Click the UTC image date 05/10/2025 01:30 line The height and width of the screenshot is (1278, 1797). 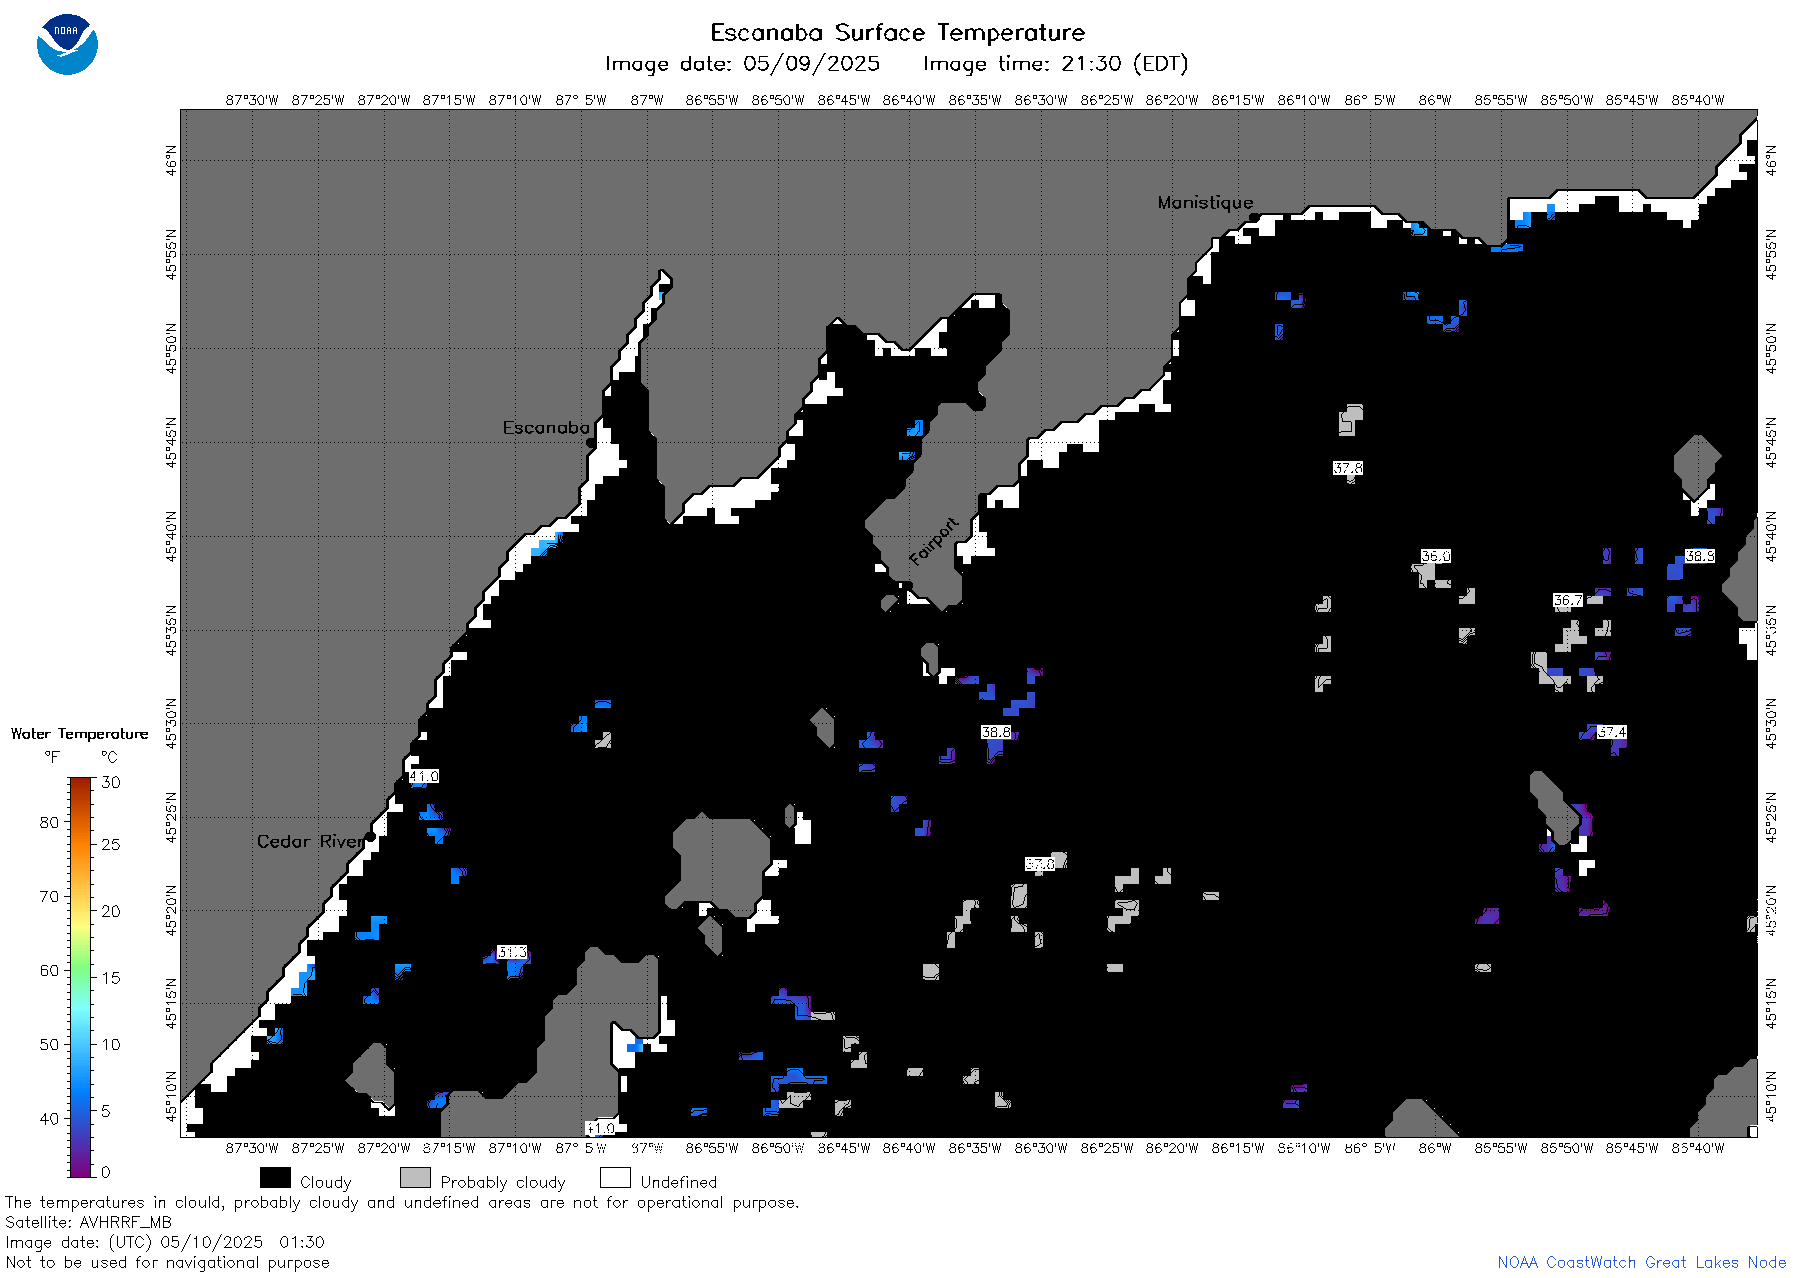(165, 1242)
